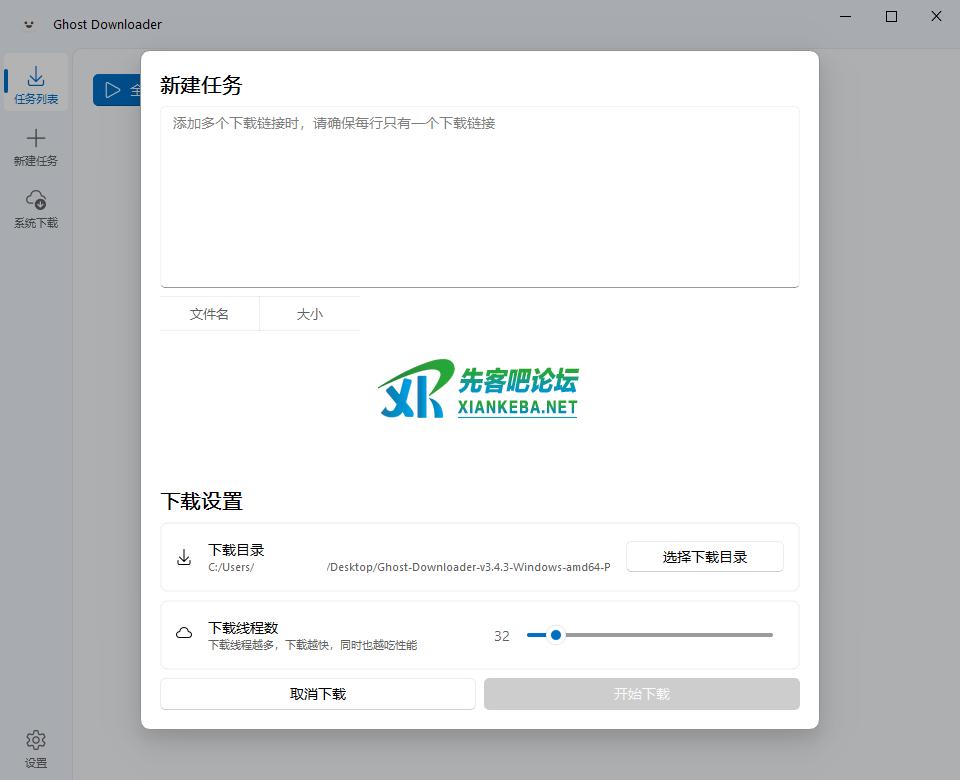This screenshot has height=780, width=960.
Task: Click the 新建任务 plus icon in sidebar
Action: pyautogui.click(x=36, y=139)
